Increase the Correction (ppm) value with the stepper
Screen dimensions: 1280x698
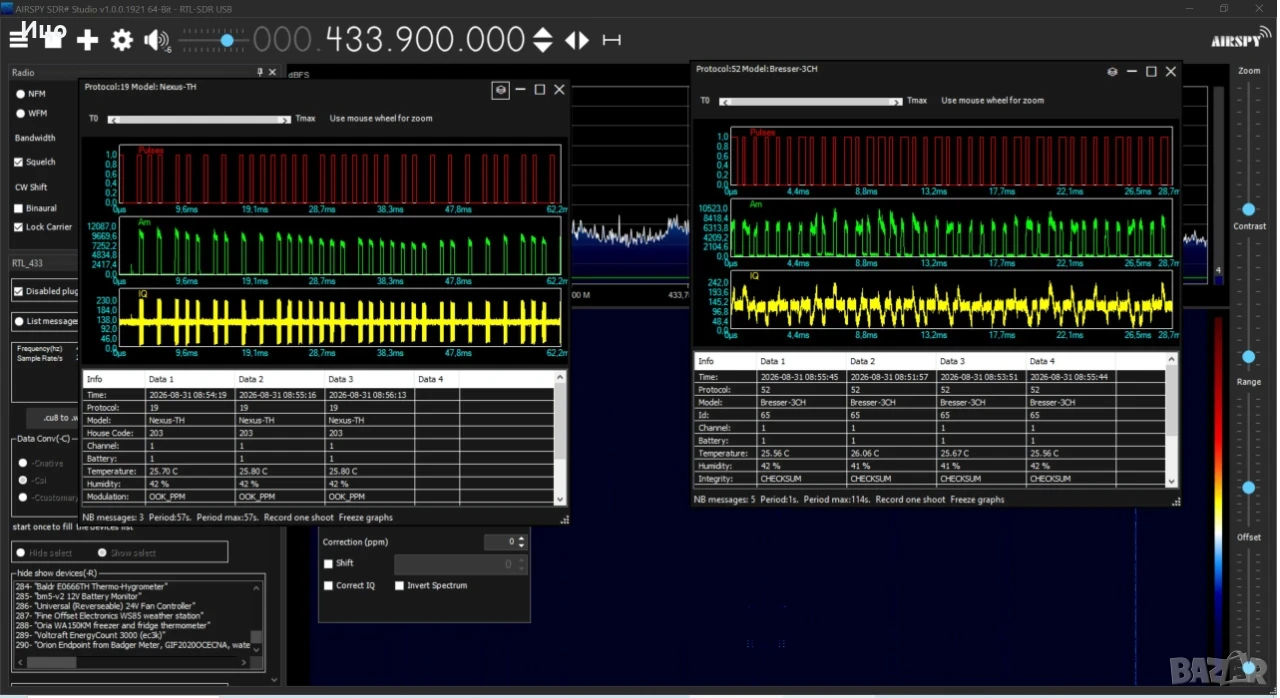pos(522,539)
